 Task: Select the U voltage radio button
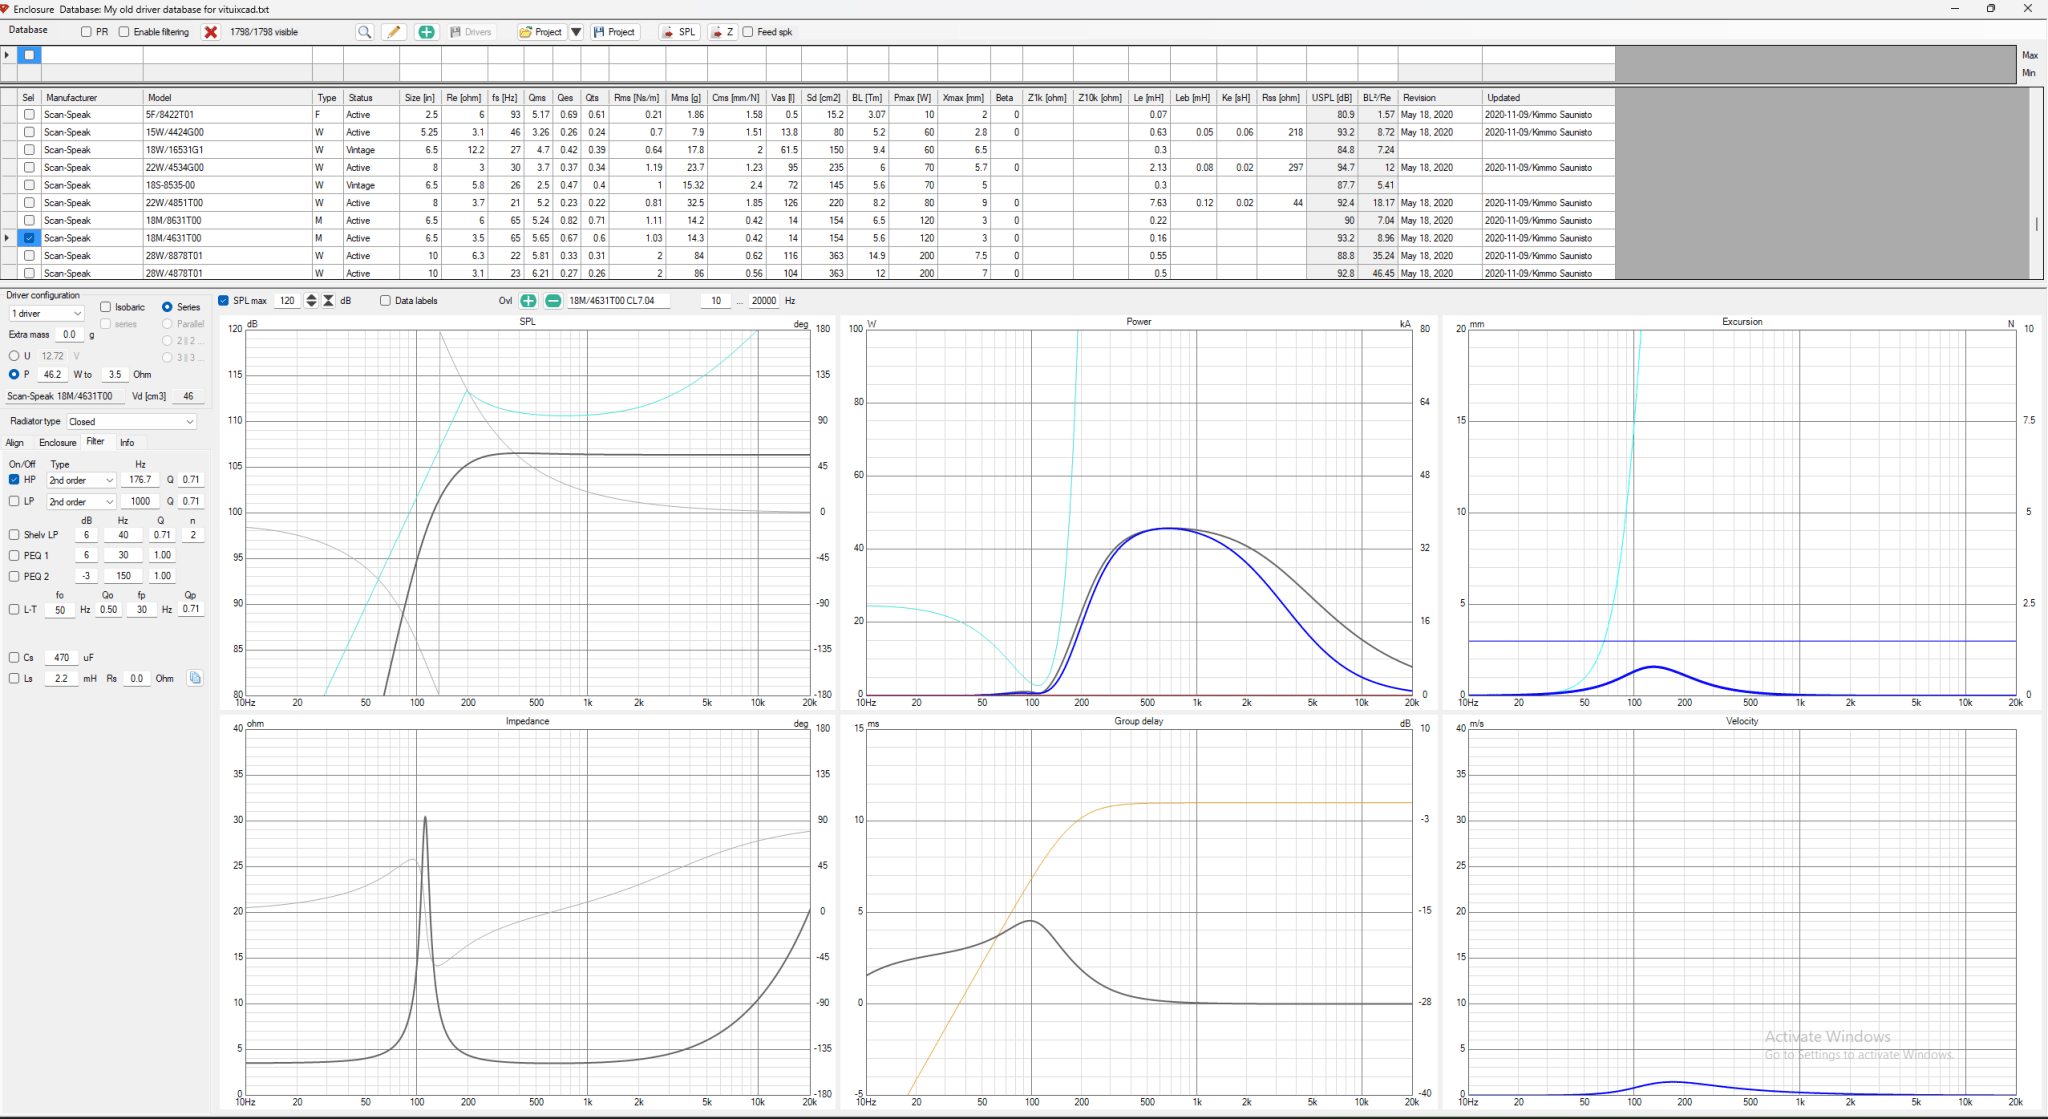(14, 356)
